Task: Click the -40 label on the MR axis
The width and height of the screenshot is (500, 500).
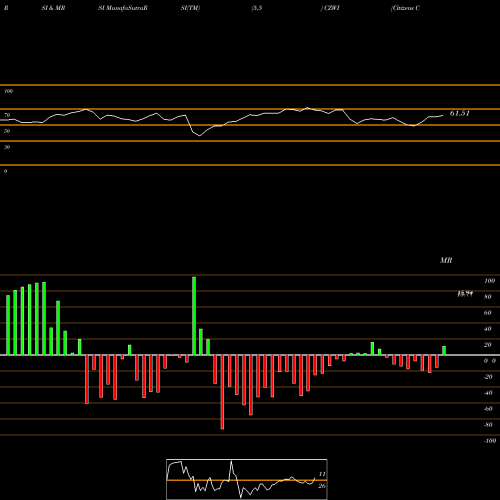Action: [x=488, y=393]
